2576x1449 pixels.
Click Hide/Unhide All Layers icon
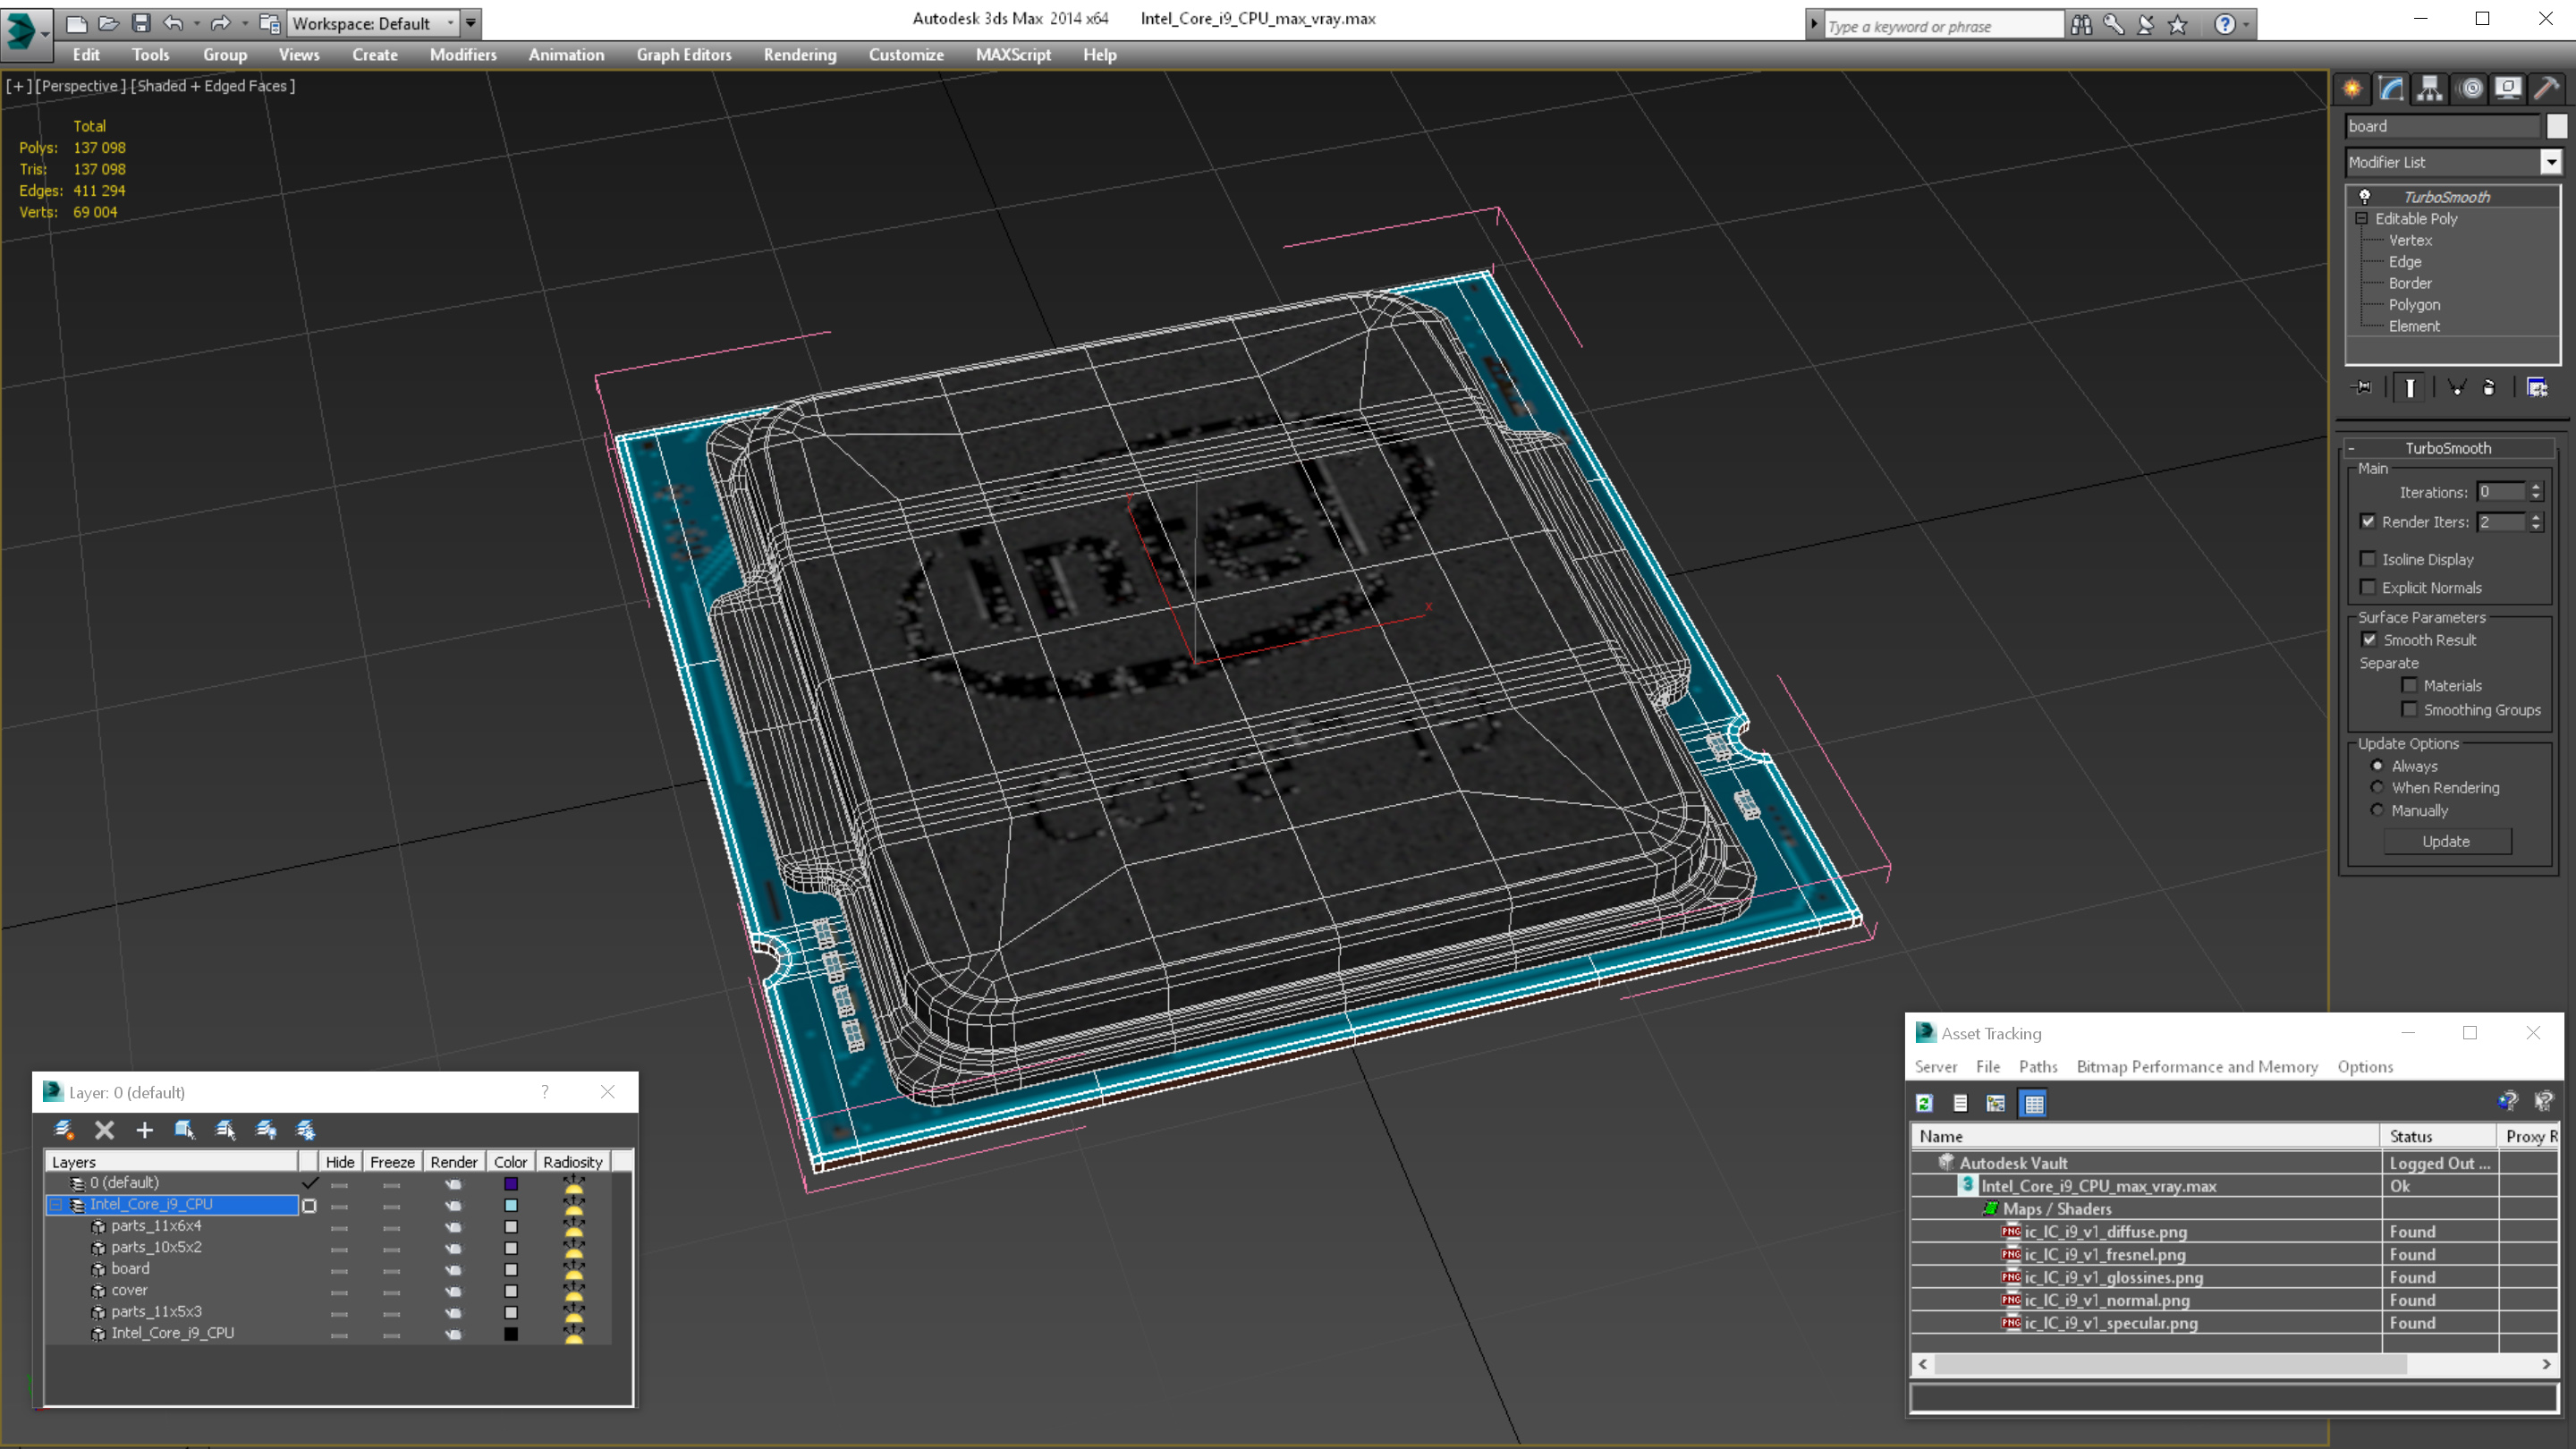pyautogui.click(x=266, y=1130)
